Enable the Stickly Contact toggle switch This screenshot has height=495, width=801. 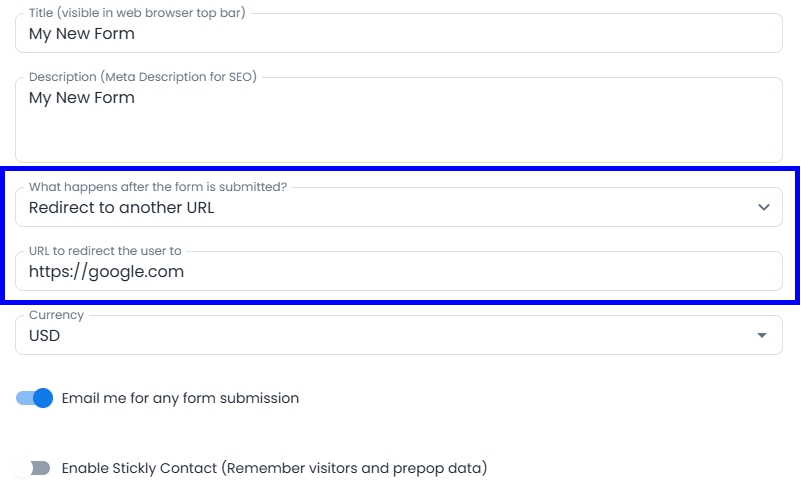pyautogui.click(x=34, y=468)
